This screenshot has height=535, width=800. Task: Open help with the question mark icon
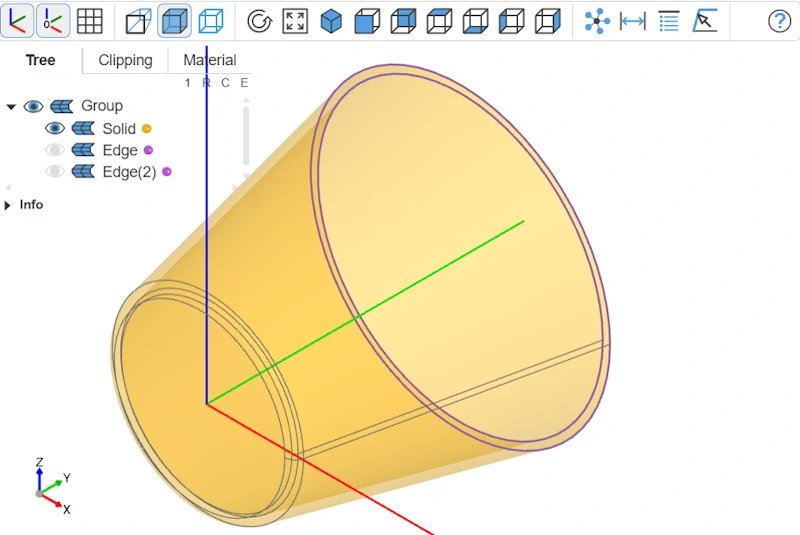(x=779, y=20)
